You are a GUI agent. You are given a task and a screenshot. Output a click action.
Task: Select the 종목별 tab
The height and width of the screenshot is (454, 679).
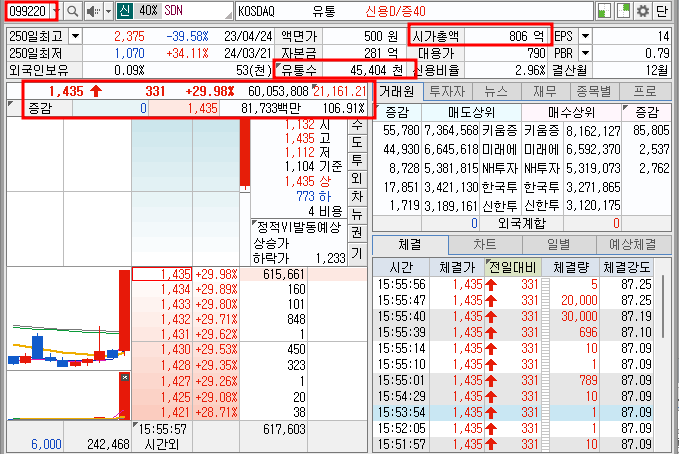pos(594,91)
